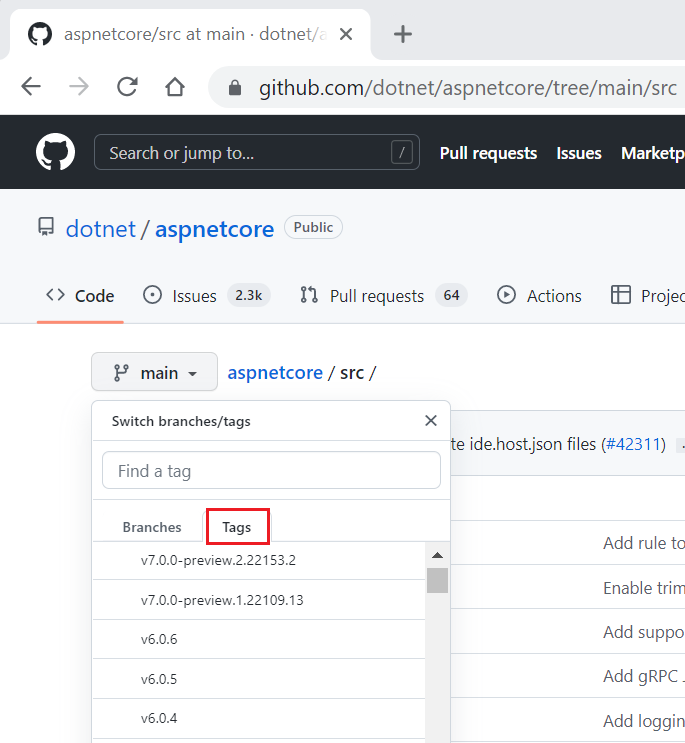Go to browser home page icon
This screenshot has width=685, height=743.
175,87
